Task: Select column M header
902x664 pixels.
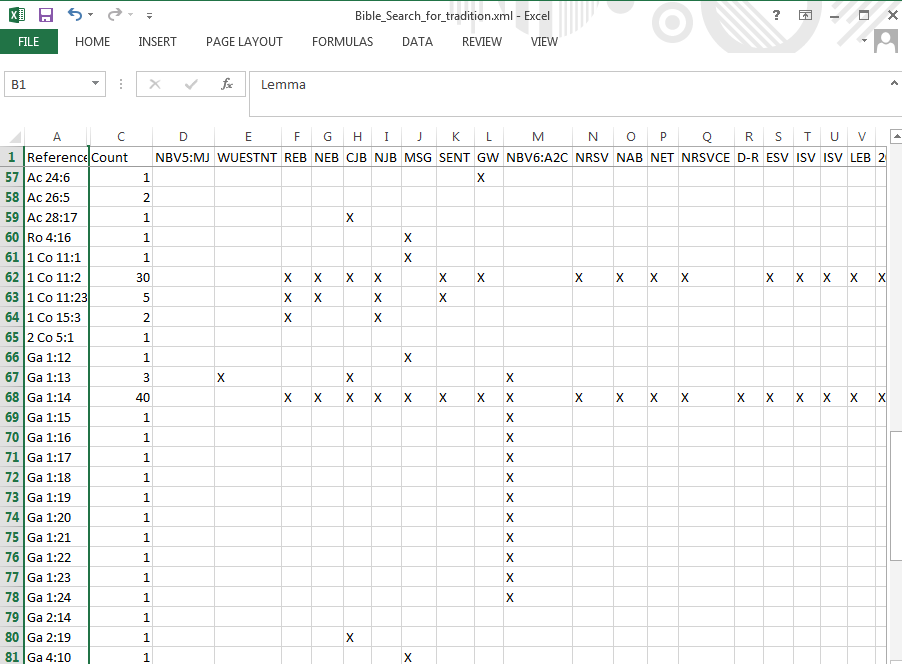Action: pos(538,137)
